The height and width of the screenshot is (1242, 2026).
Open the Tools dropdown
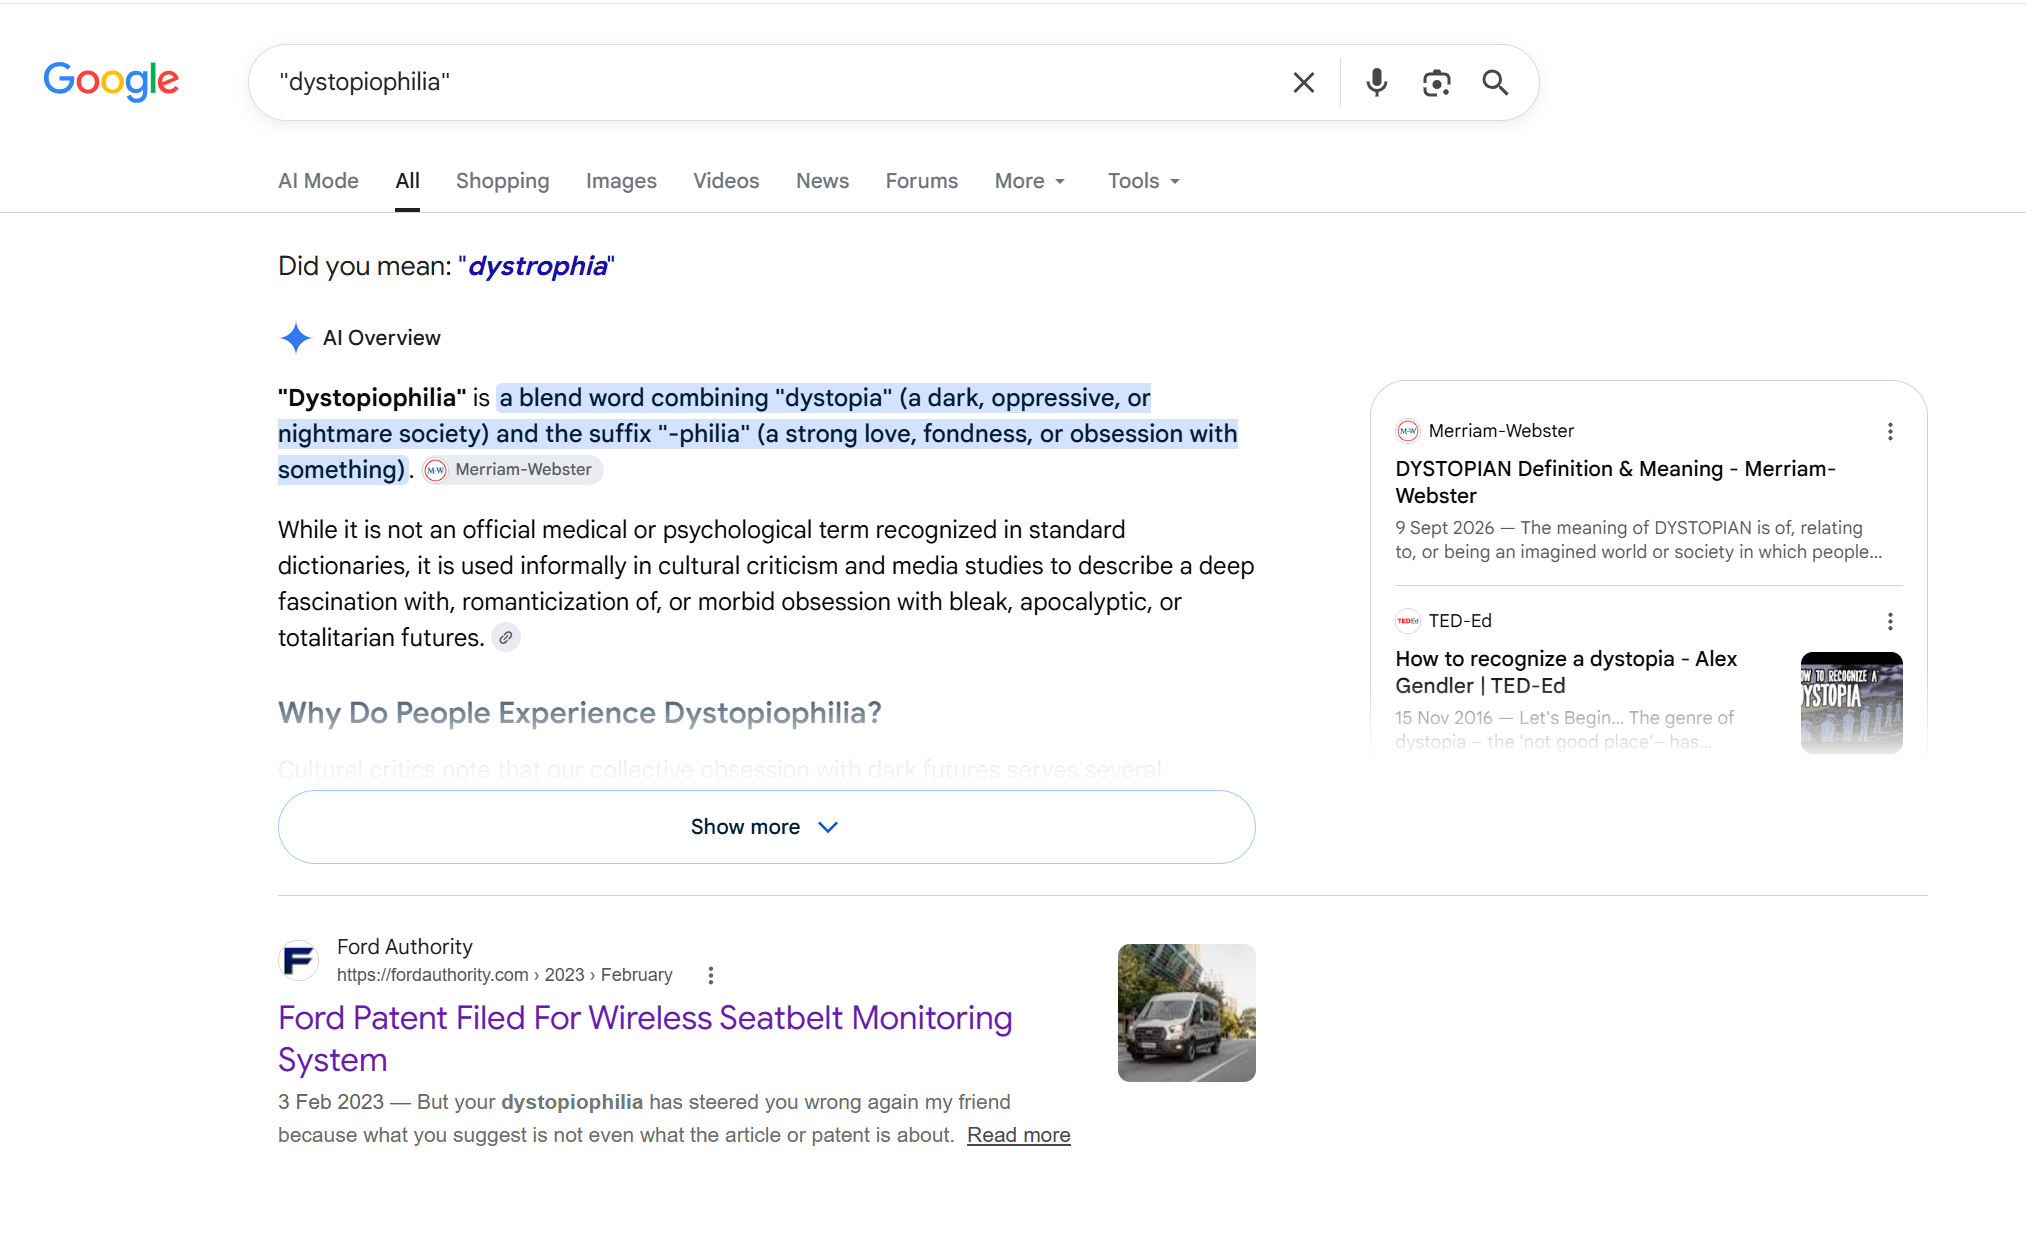1144,181
